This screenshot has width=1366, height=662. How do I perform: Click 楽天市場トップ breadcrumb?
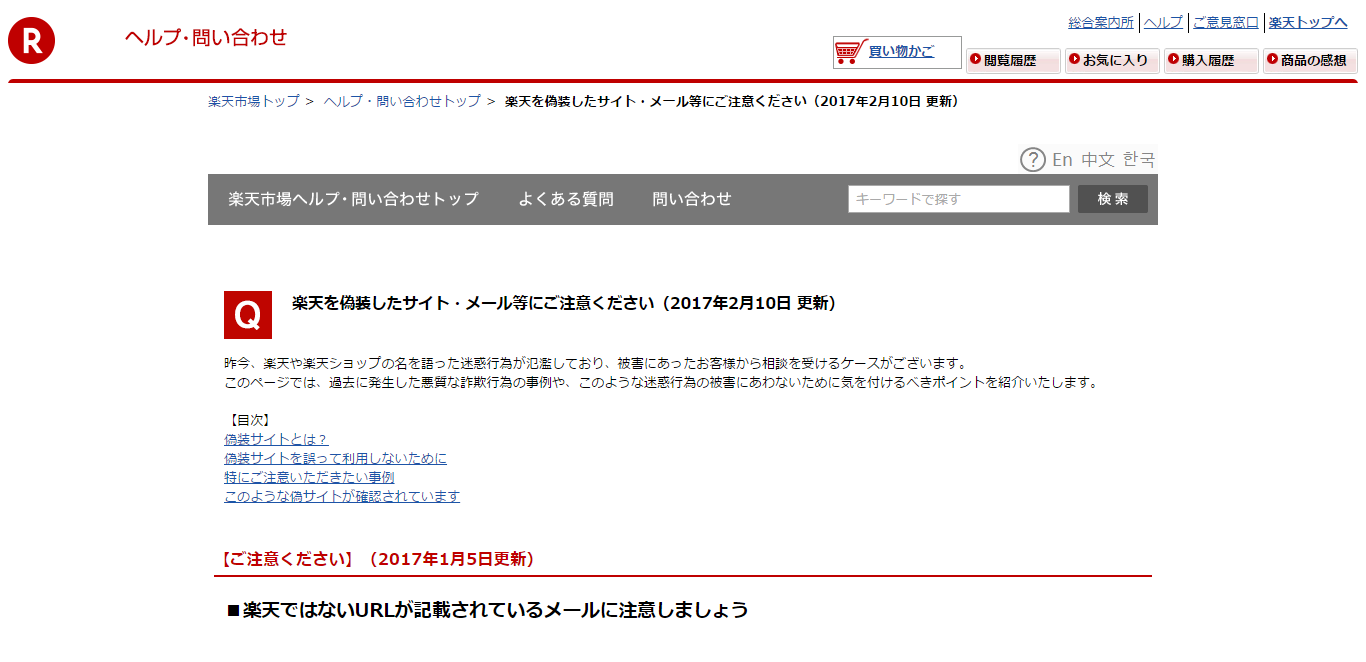[254, 101]
